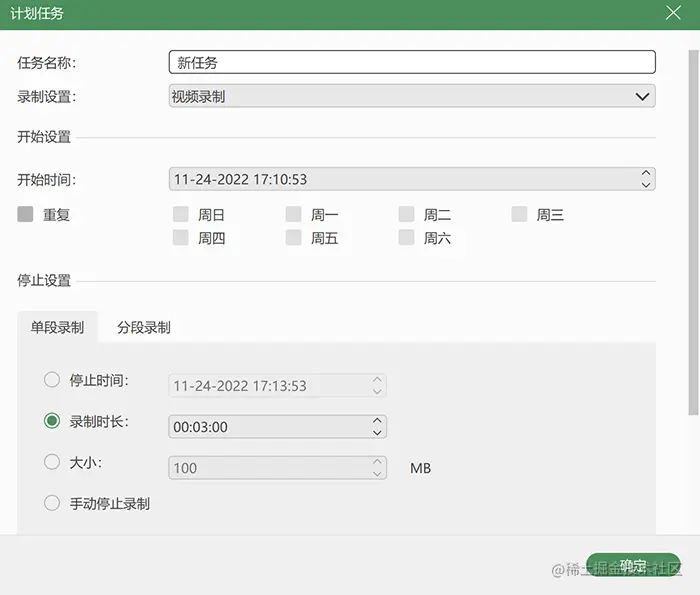
Task: Increase 大小 value with its up arrow
Action: click(377, 462)
